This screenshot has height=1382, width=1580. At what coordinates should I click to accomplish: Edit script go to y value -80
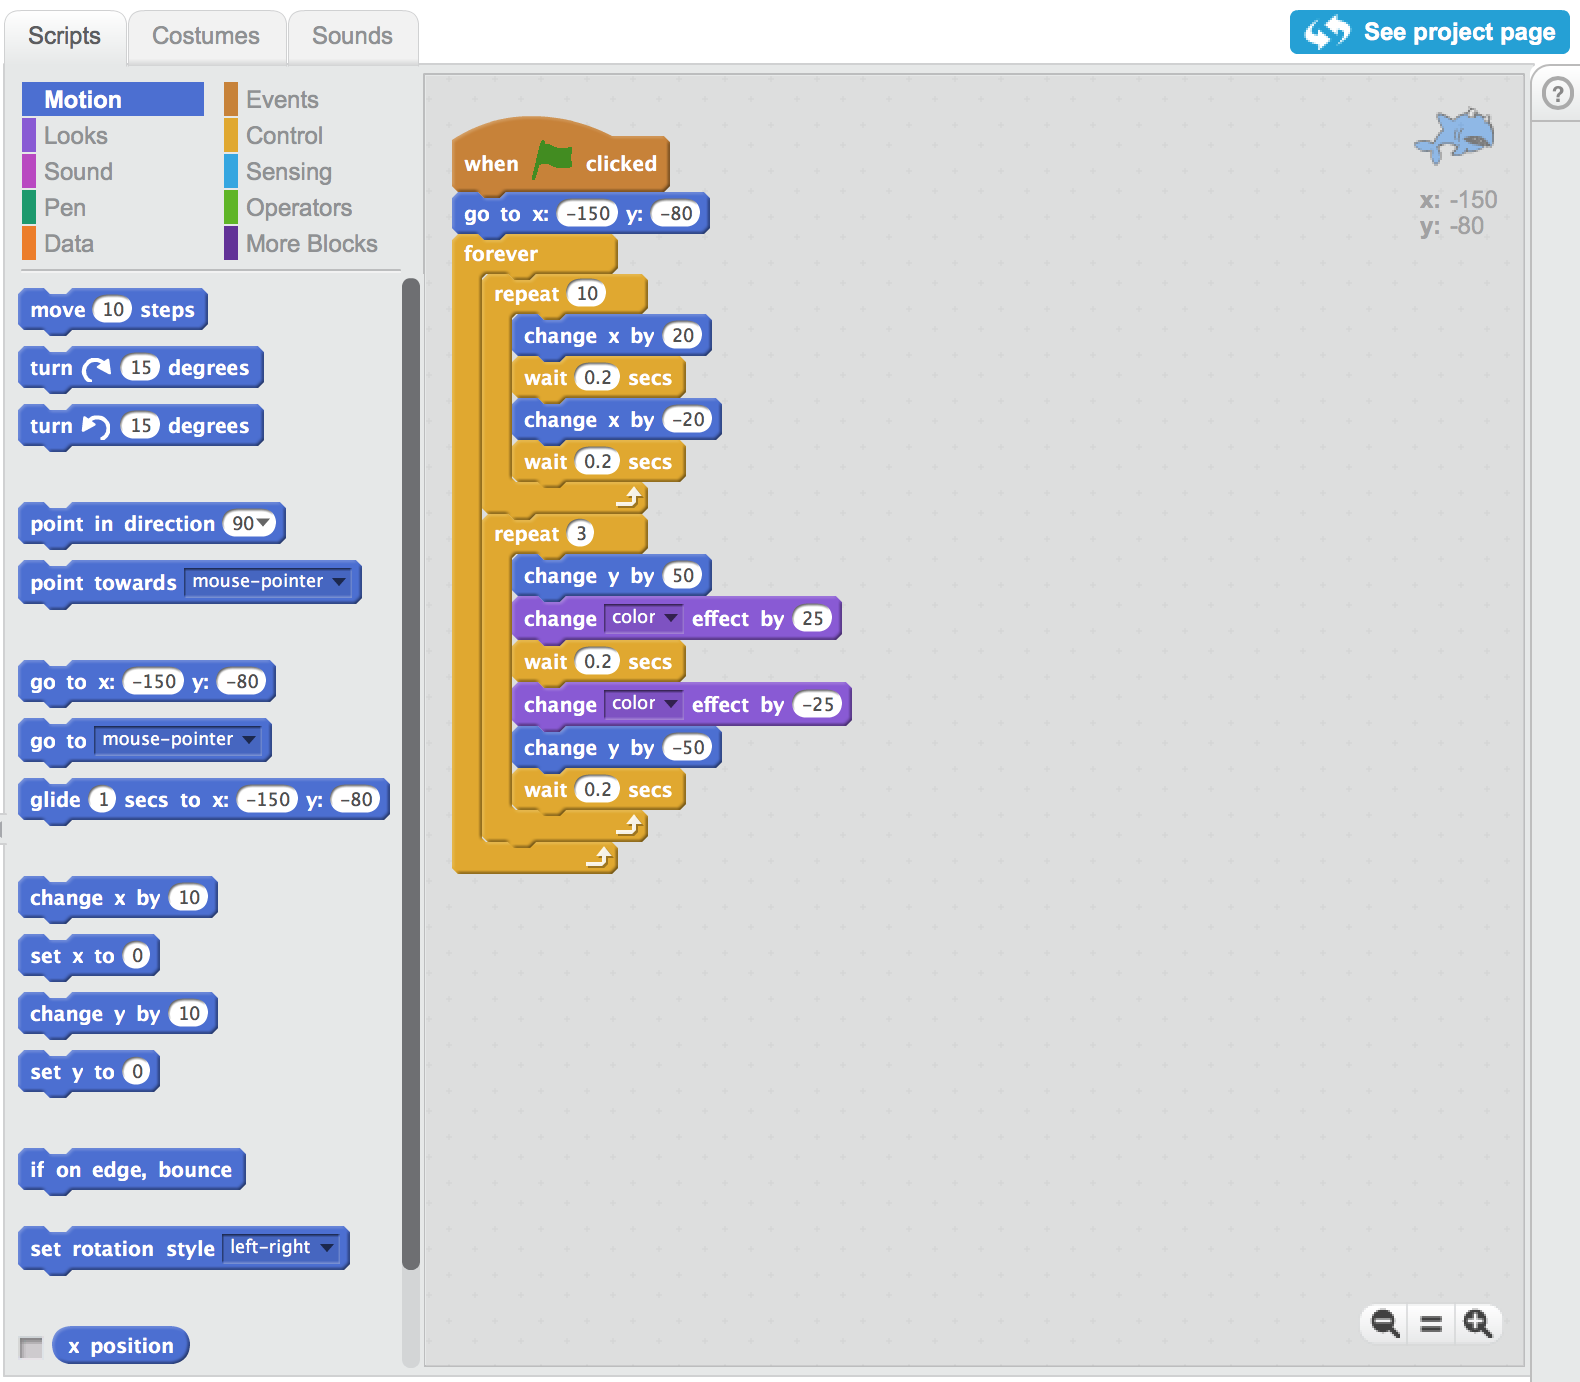(675, 214)
